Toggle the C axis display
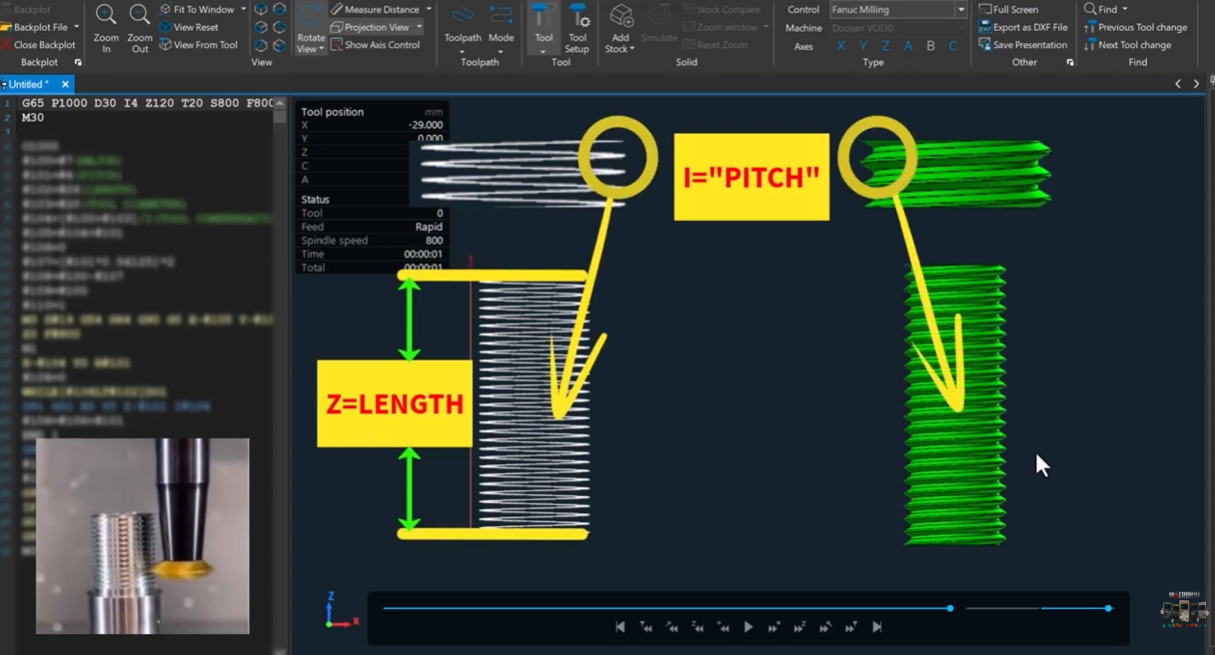1215x655 pixels. [953, 46]
